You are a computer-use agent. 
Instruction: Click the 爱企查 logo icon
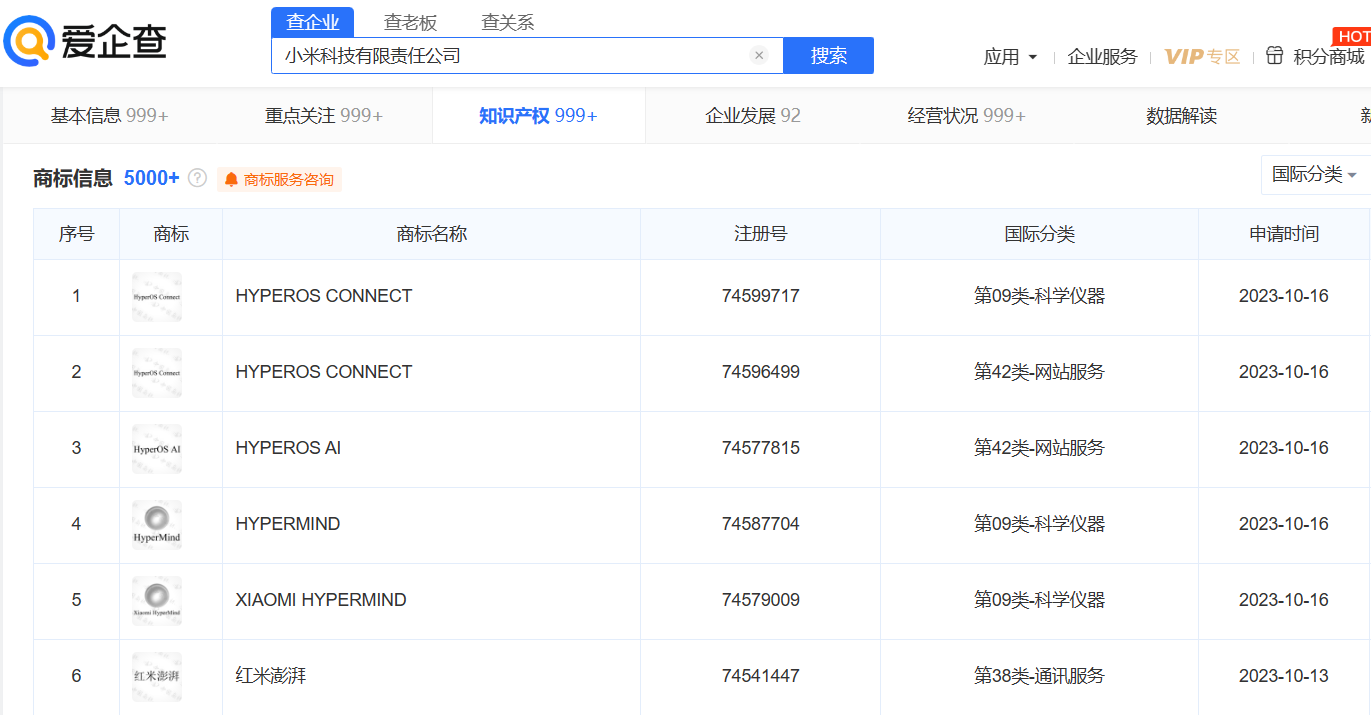[x=28, y=42]
